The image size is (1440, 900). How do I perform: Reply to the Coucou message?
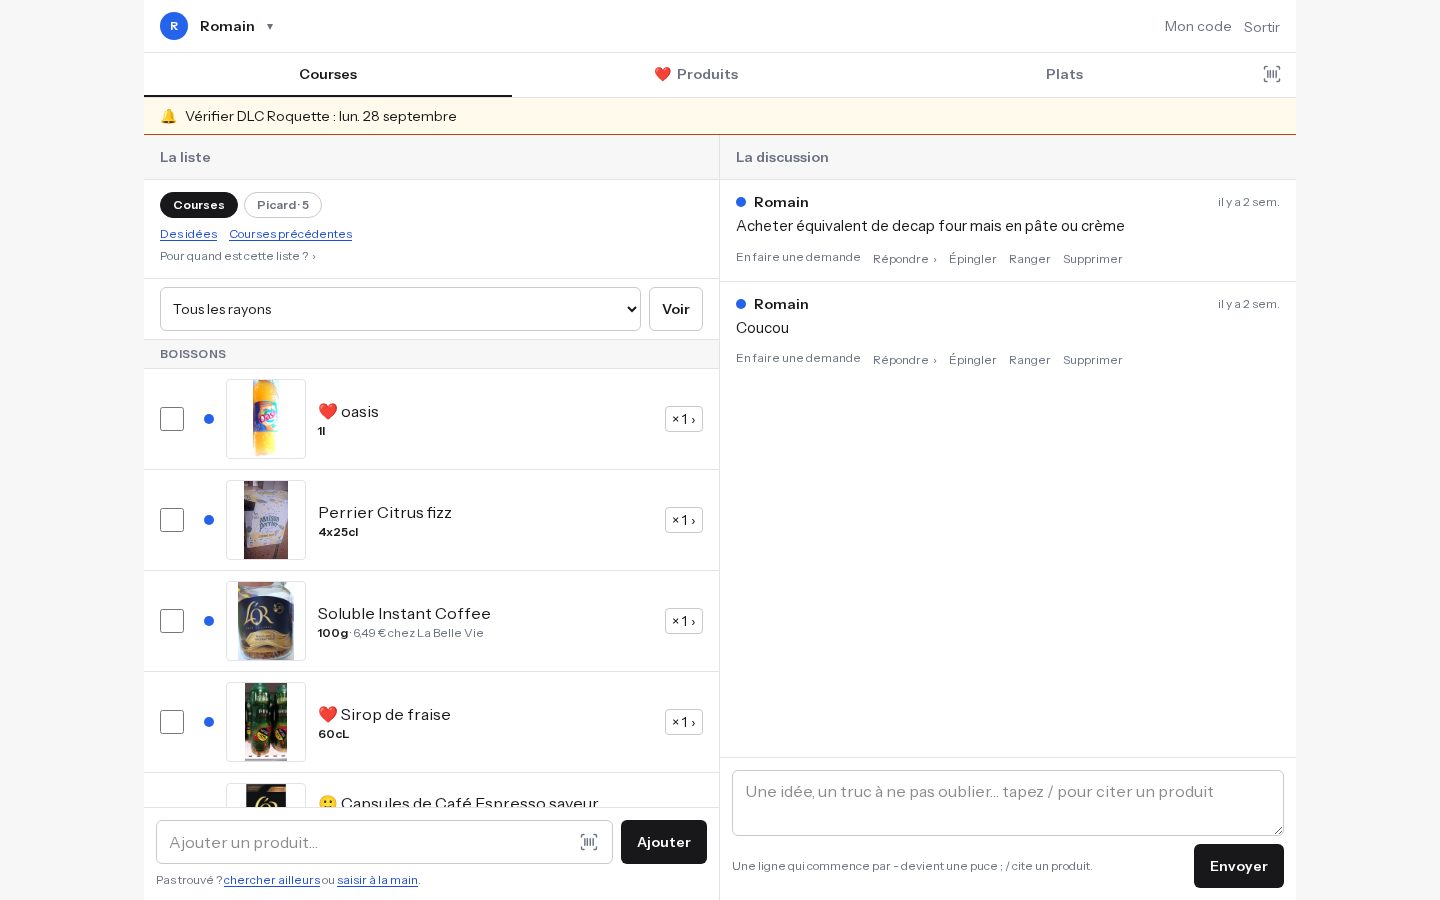coord(905,360)
